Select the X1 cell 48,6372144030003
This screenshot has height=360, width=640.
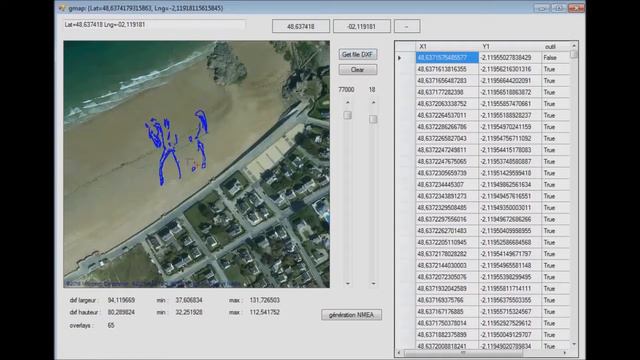click(x=447, y=265)
